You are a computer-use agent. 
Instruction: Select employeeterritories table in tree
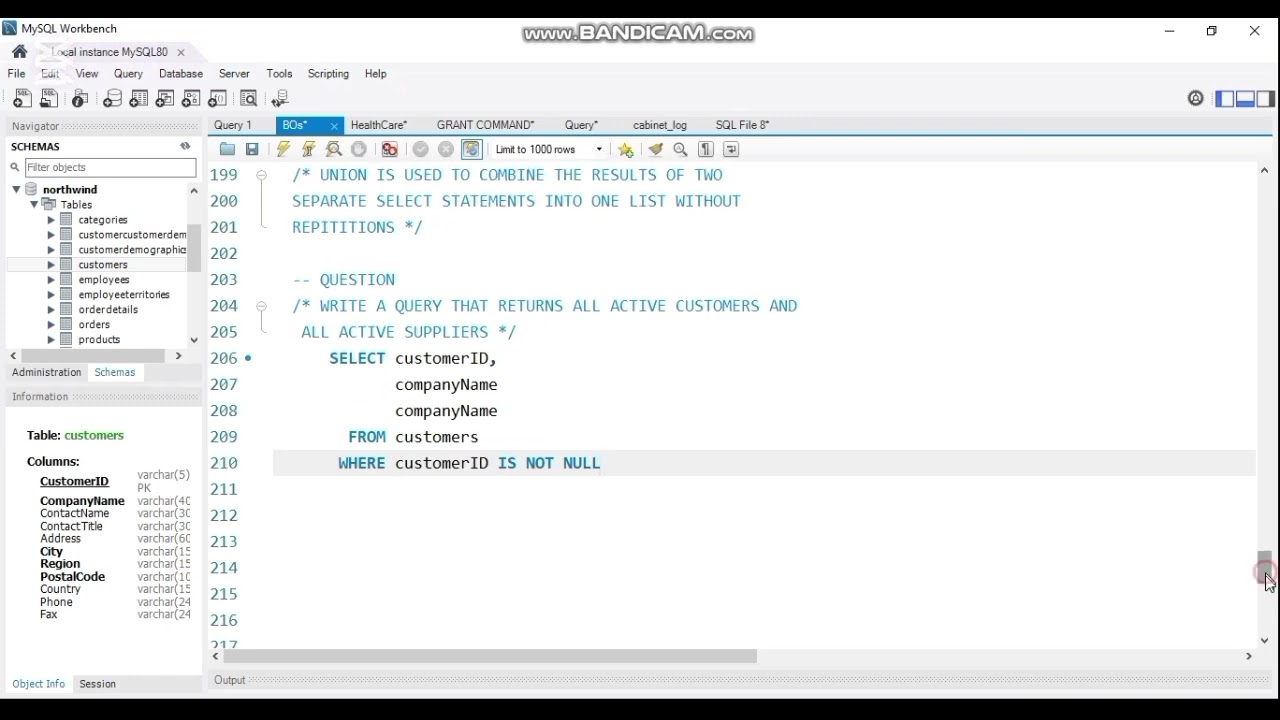coord(124,295)
